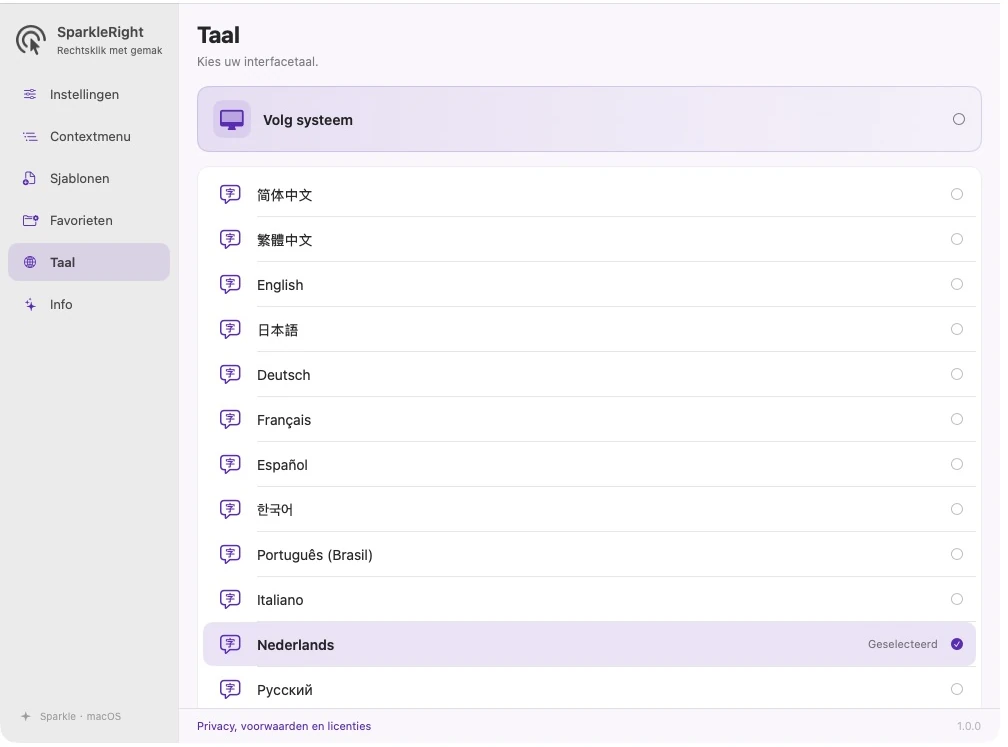
Task: Pick the Français radio button
Action: [x=957, y=419]
